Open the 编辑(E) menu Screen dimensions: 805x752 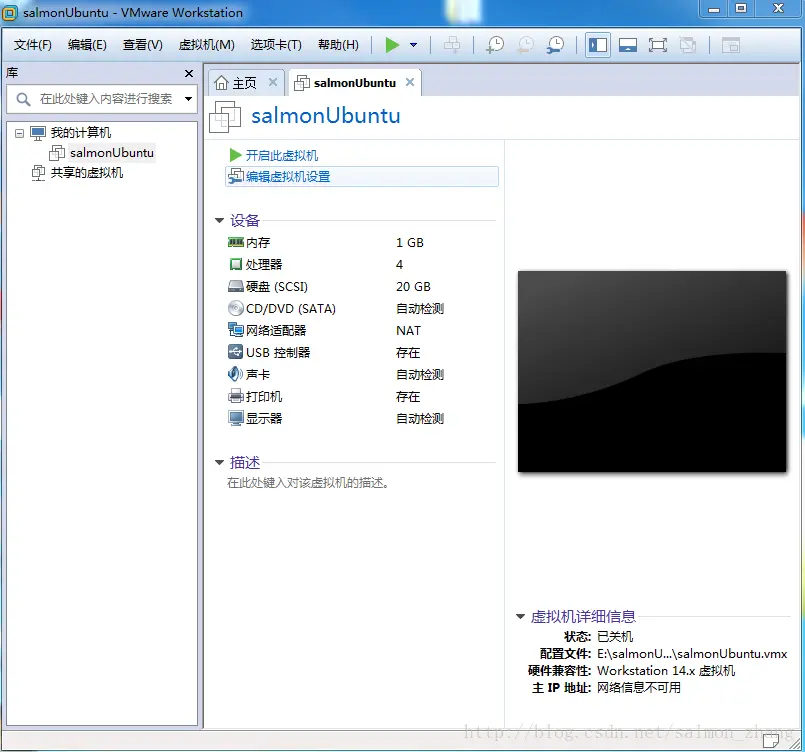[87, 45]
